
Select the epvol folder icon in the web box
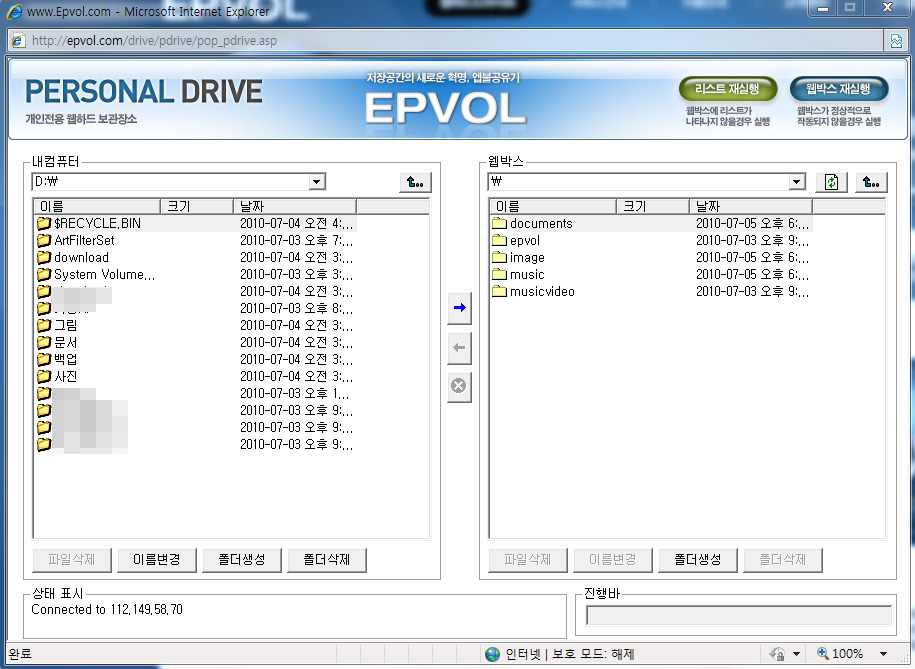(500, 241)
